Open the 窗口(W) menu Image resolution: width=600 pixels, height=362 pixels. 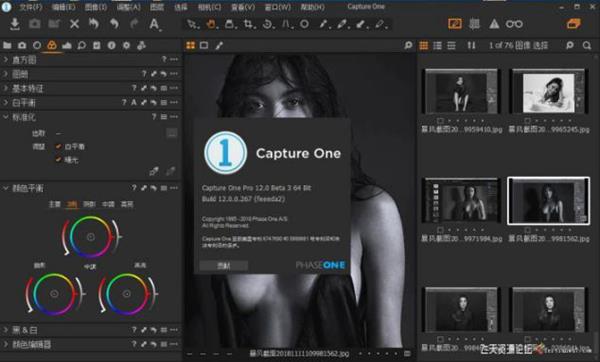(x=277, y=7)
